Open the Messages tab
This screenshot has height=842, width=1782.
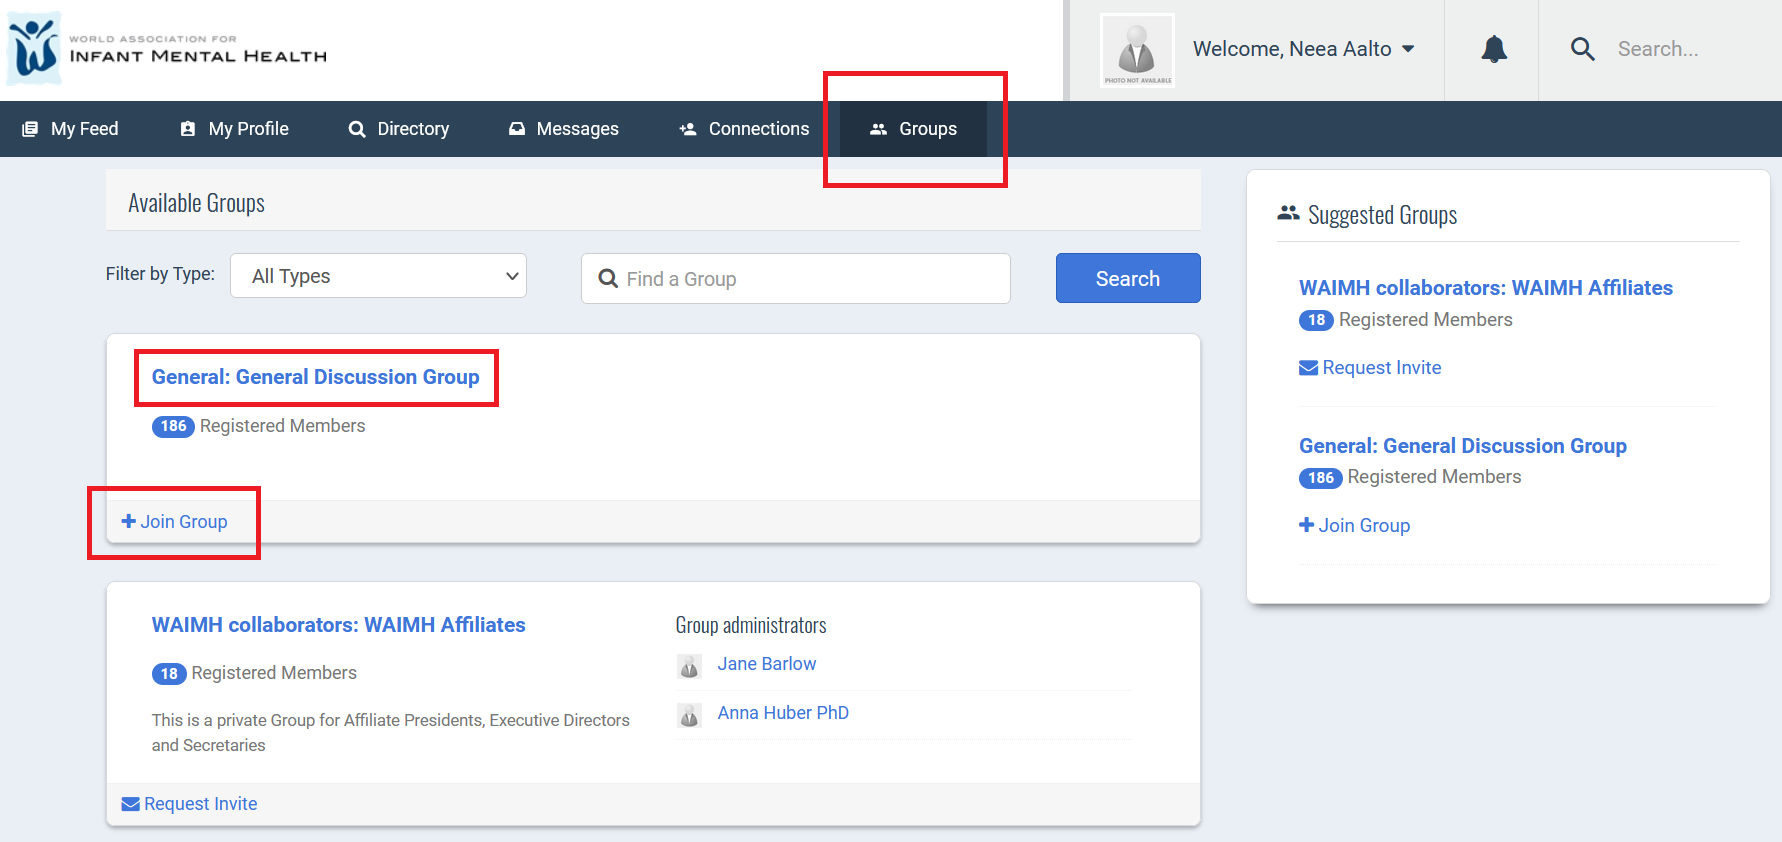point(564,129)
